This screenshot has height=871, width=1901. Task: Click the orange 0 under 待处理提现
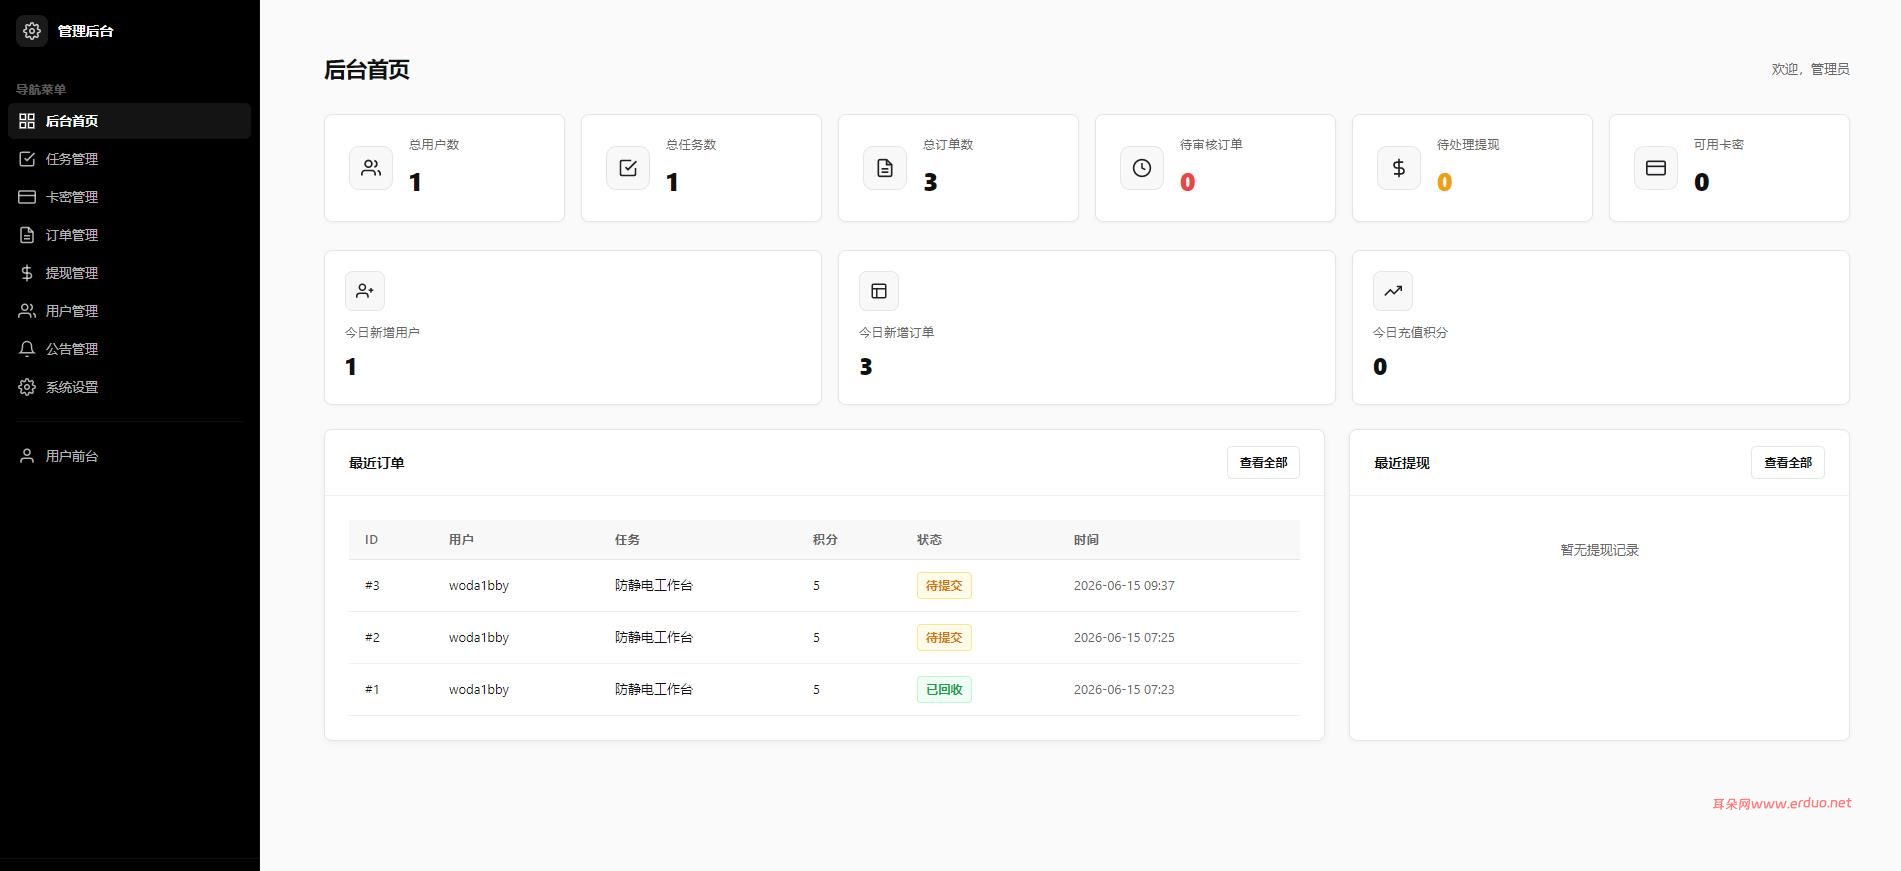click(x=1444, y=182)
